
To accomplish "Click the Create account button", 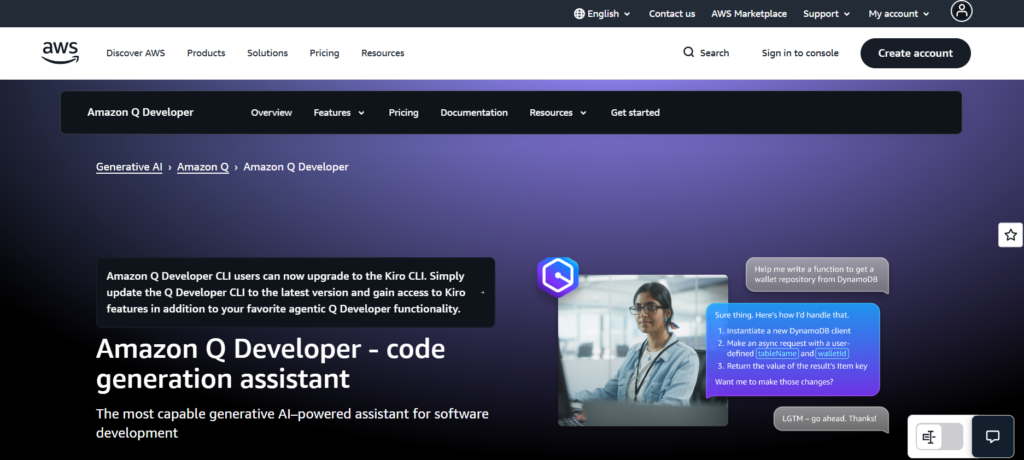I will 915,53.
